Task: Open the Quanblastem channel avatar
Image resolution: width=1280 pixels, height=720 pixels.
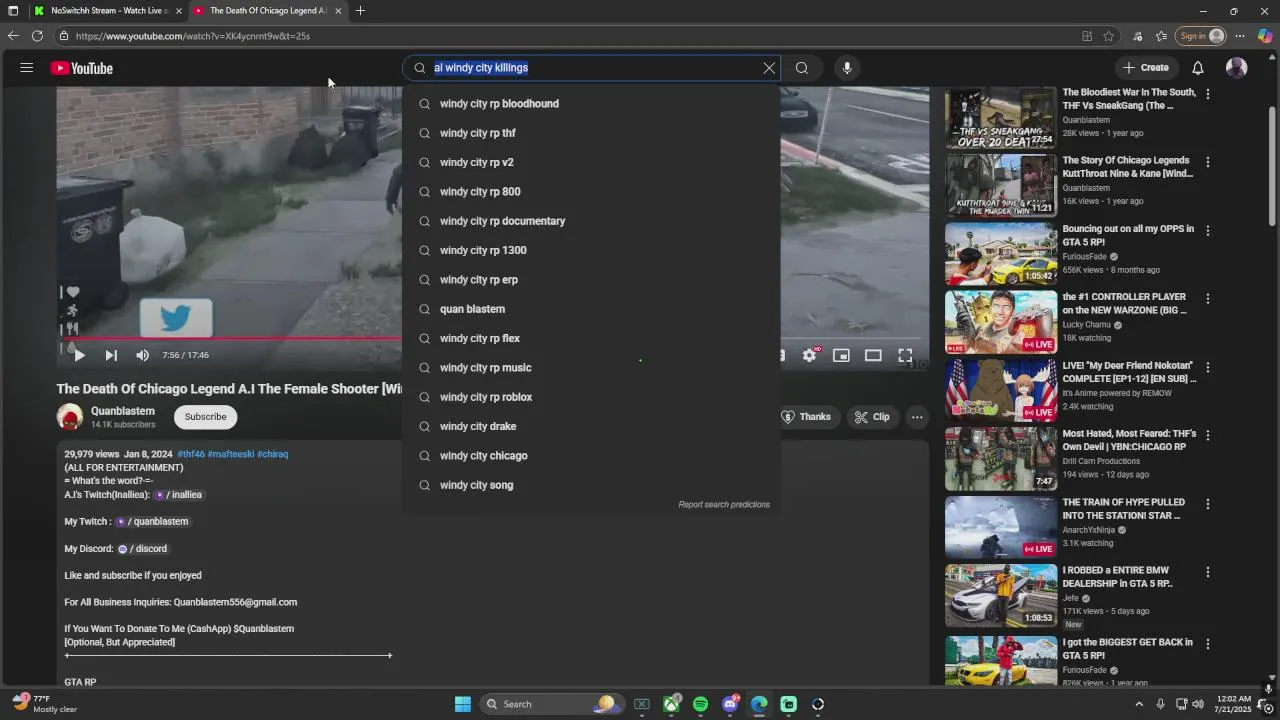Action: click(x=70, y=417)
